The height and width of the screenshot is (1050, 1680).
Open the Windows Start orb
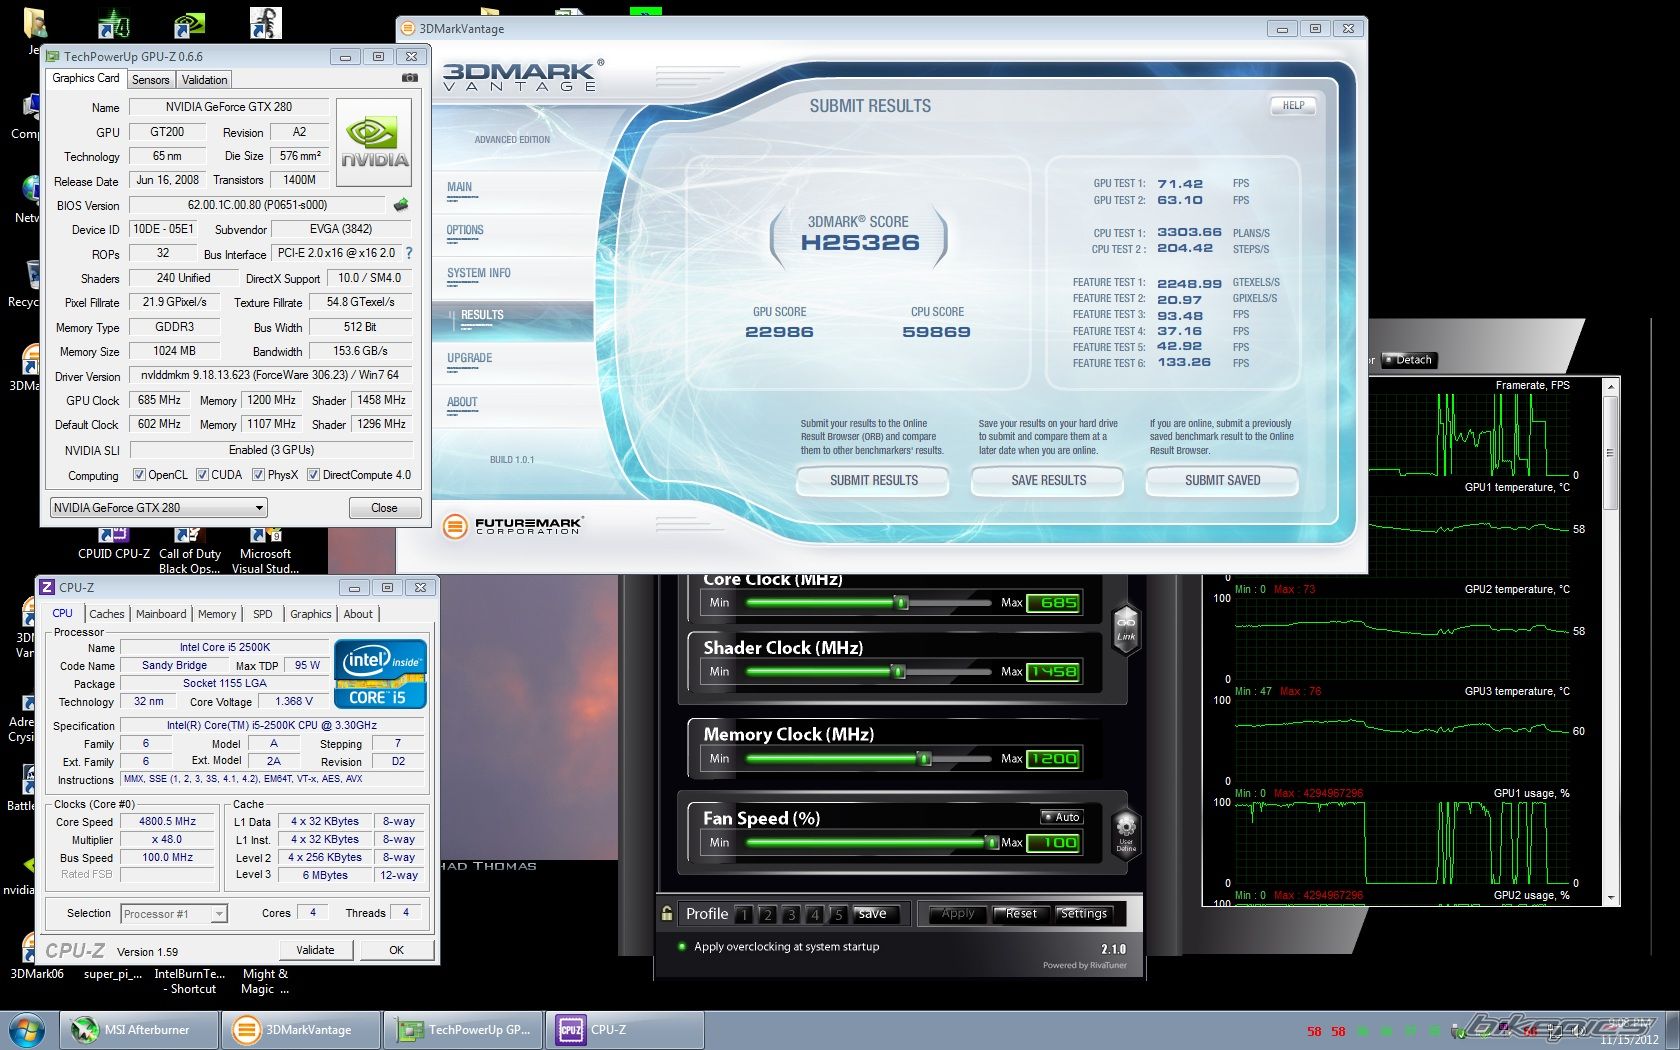pyautogui.click(x=26, y=1029)
